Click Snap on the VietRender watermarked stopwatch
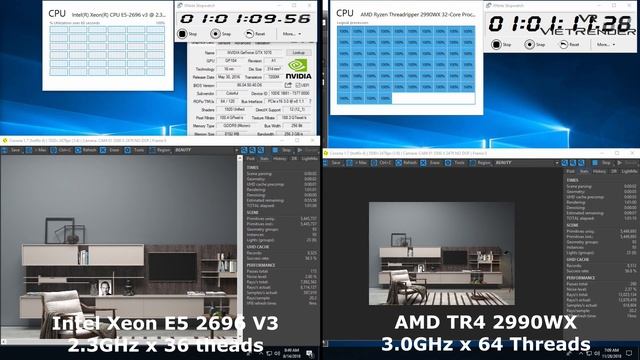This screenshot has width=640, height=360. (x=535, y=44)
